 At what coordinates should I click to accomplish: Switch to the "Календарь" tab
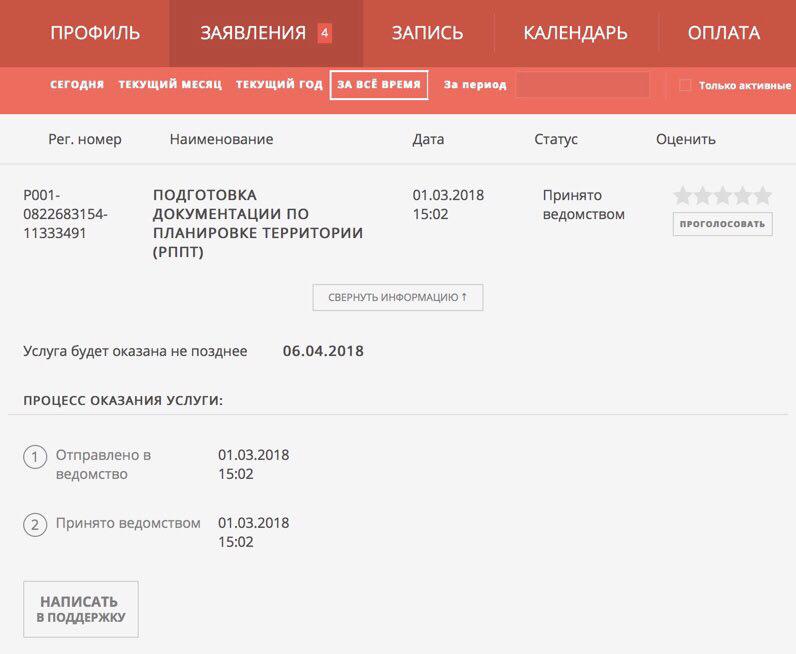point(575,33)
